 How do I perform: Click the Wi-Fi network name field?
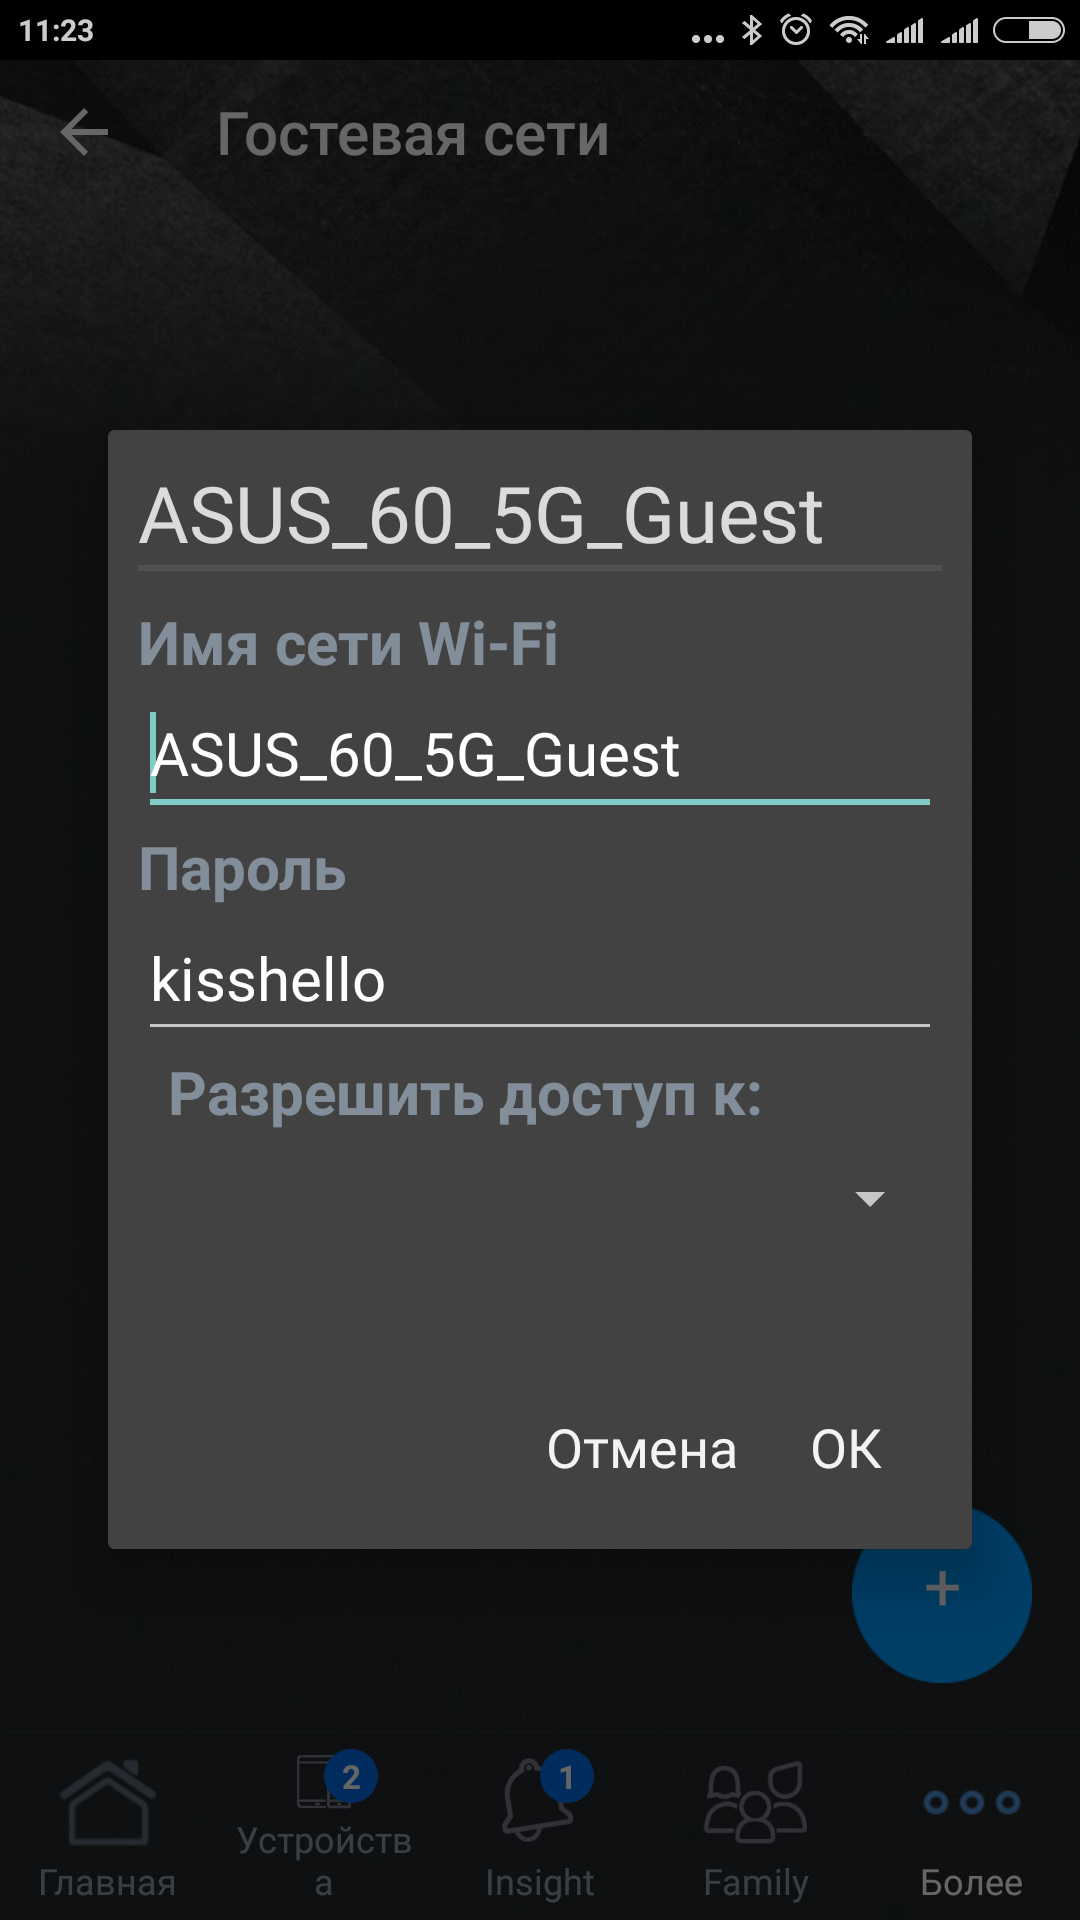[540, 756]
